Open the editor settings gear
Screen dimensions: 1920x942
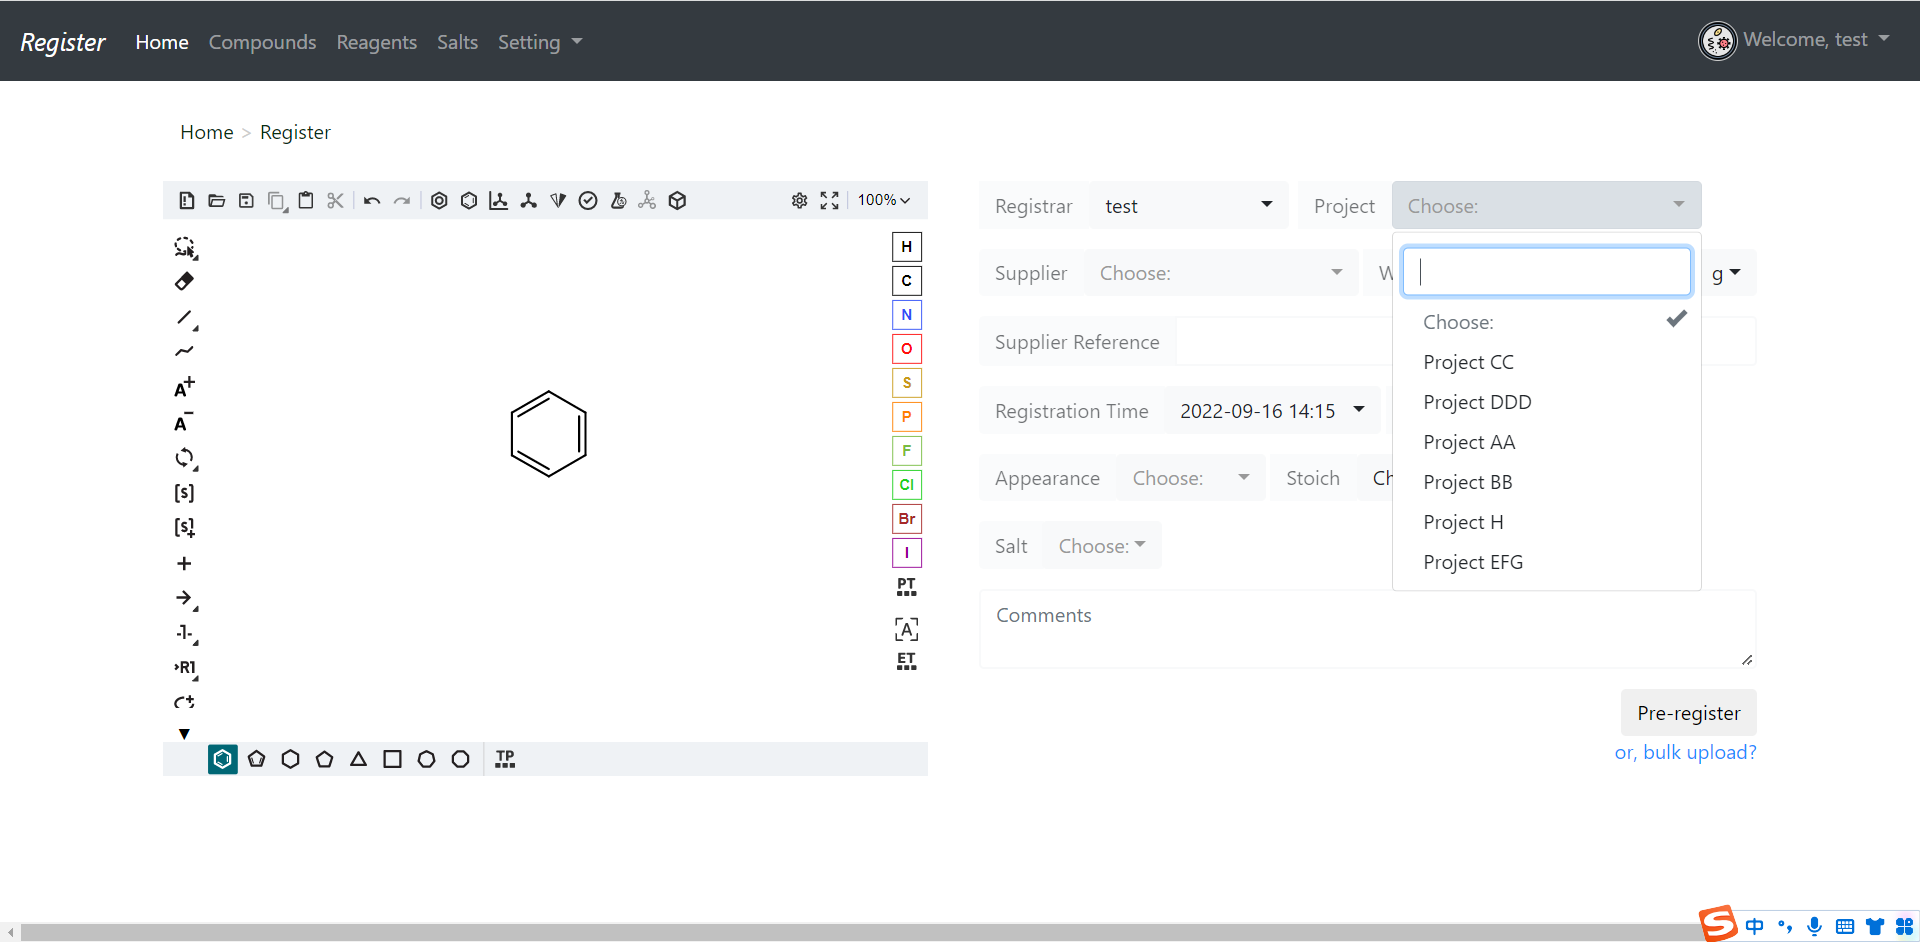(799, 201)
